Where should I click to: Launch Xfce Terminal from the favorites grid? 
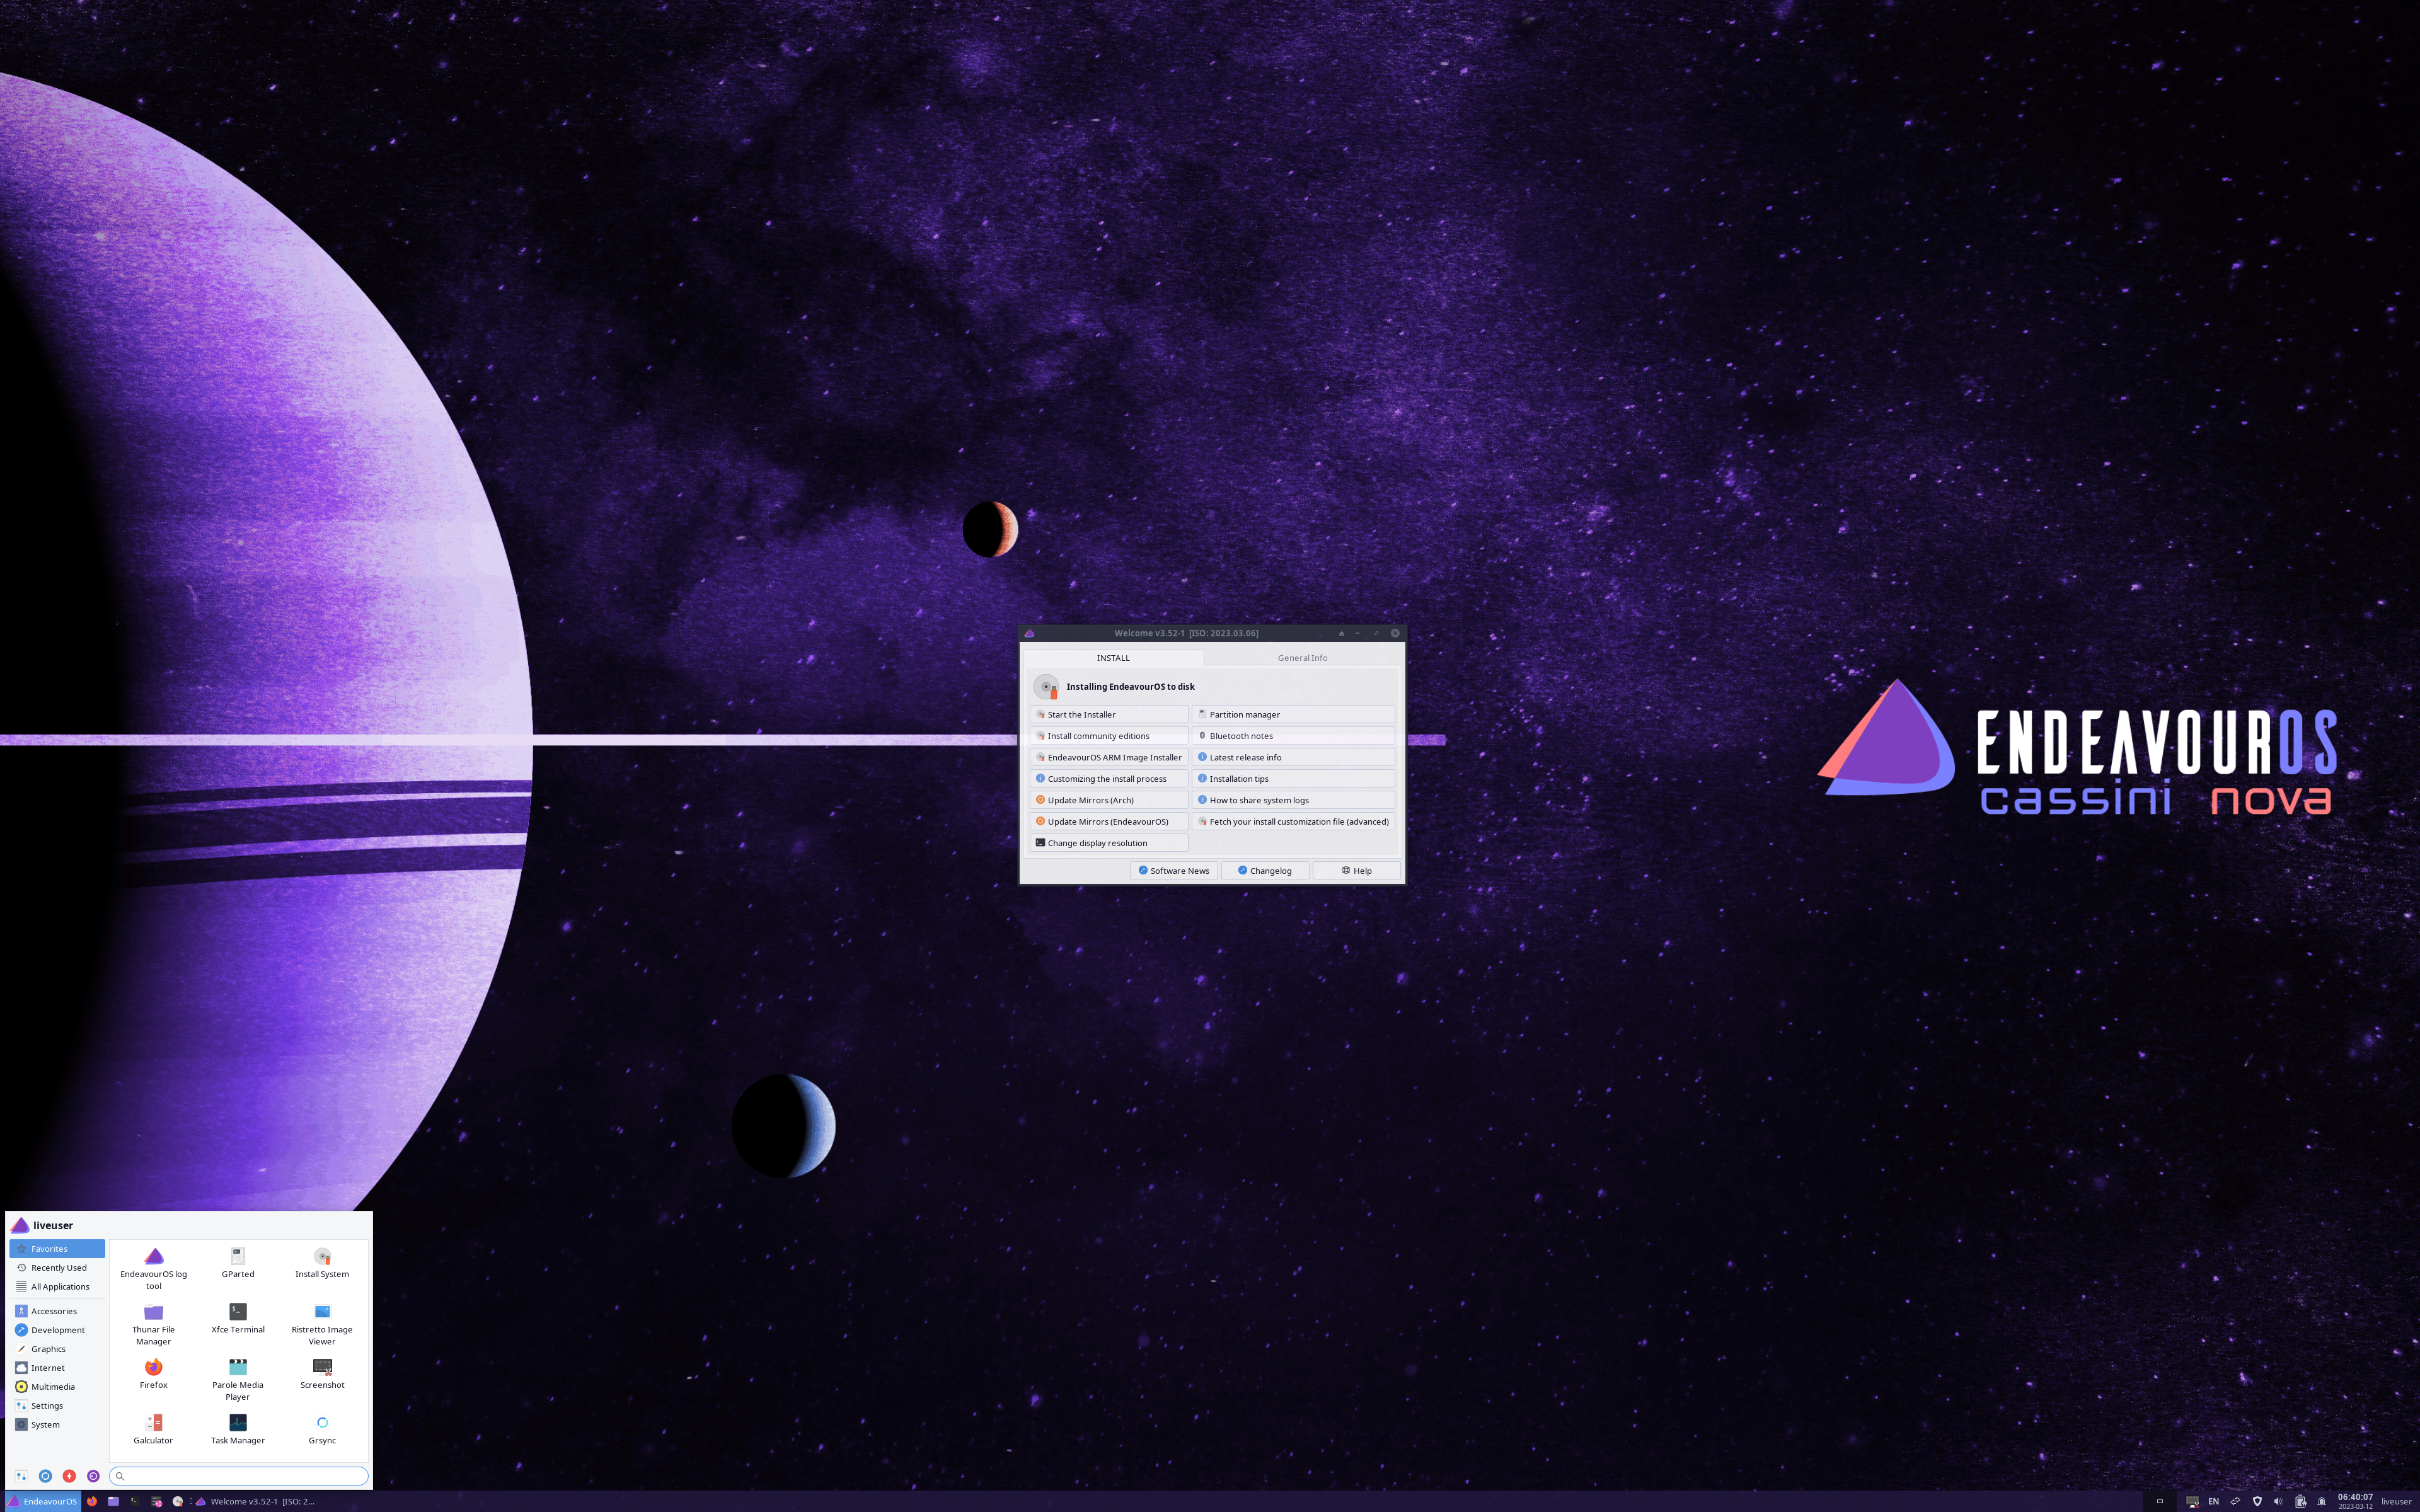tap(237, 1318)
